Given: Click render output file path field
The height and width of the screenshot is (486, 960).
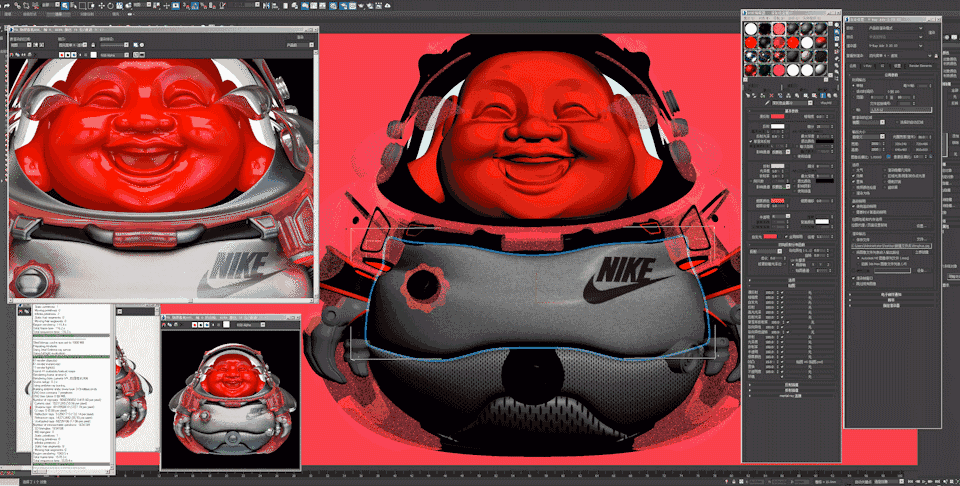Looking at the screenshot, I should click(x=891, y=245).
